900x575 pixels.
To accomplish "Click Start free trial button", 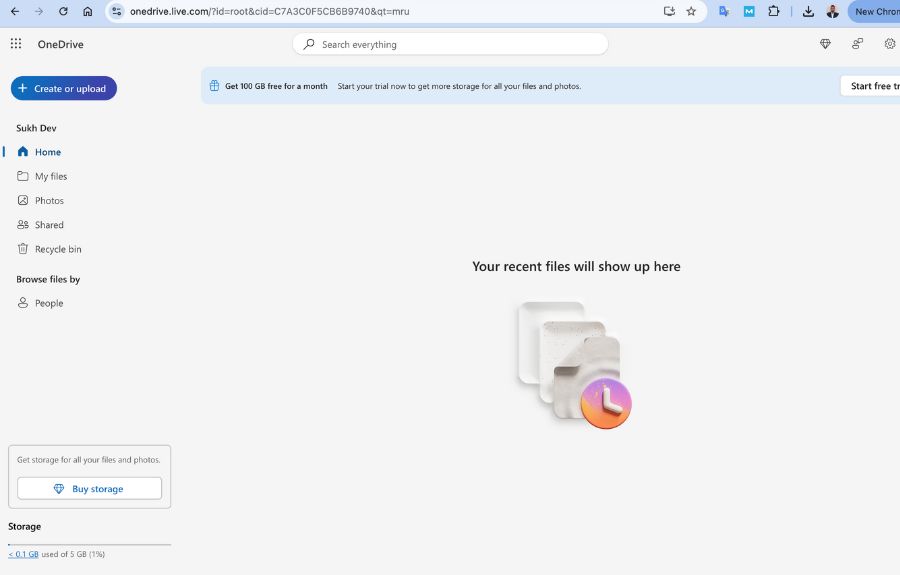I will [871, 86].
